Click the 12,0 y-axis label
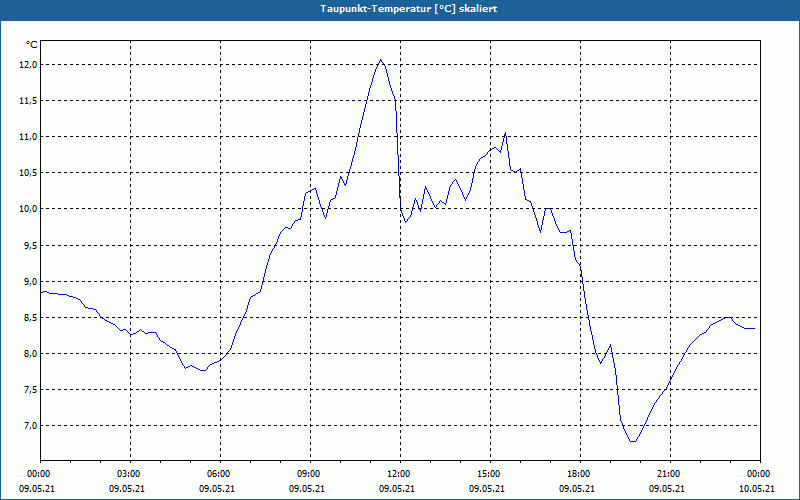 tap(29, 64)
